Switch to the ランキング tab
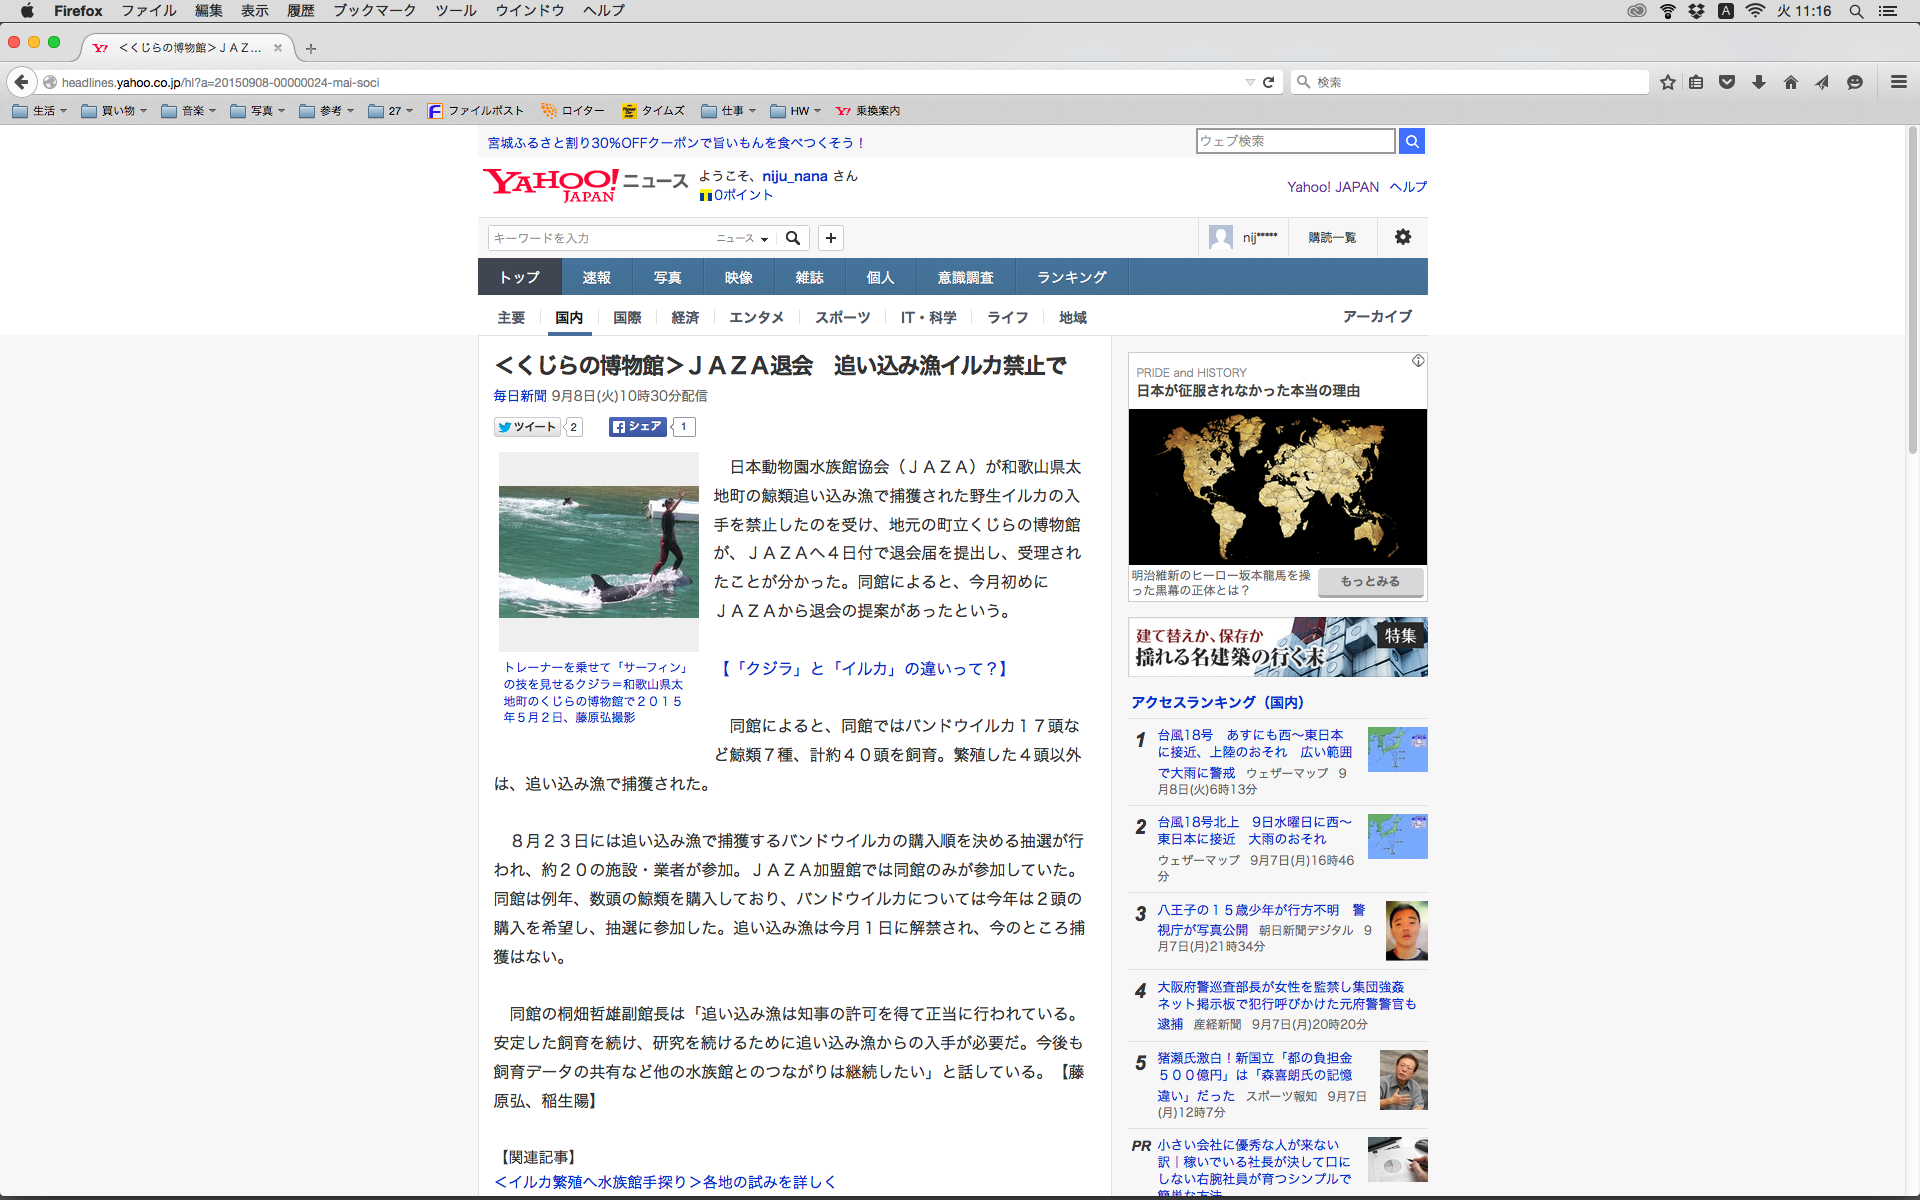1920x1200 pixels. 1071,277
